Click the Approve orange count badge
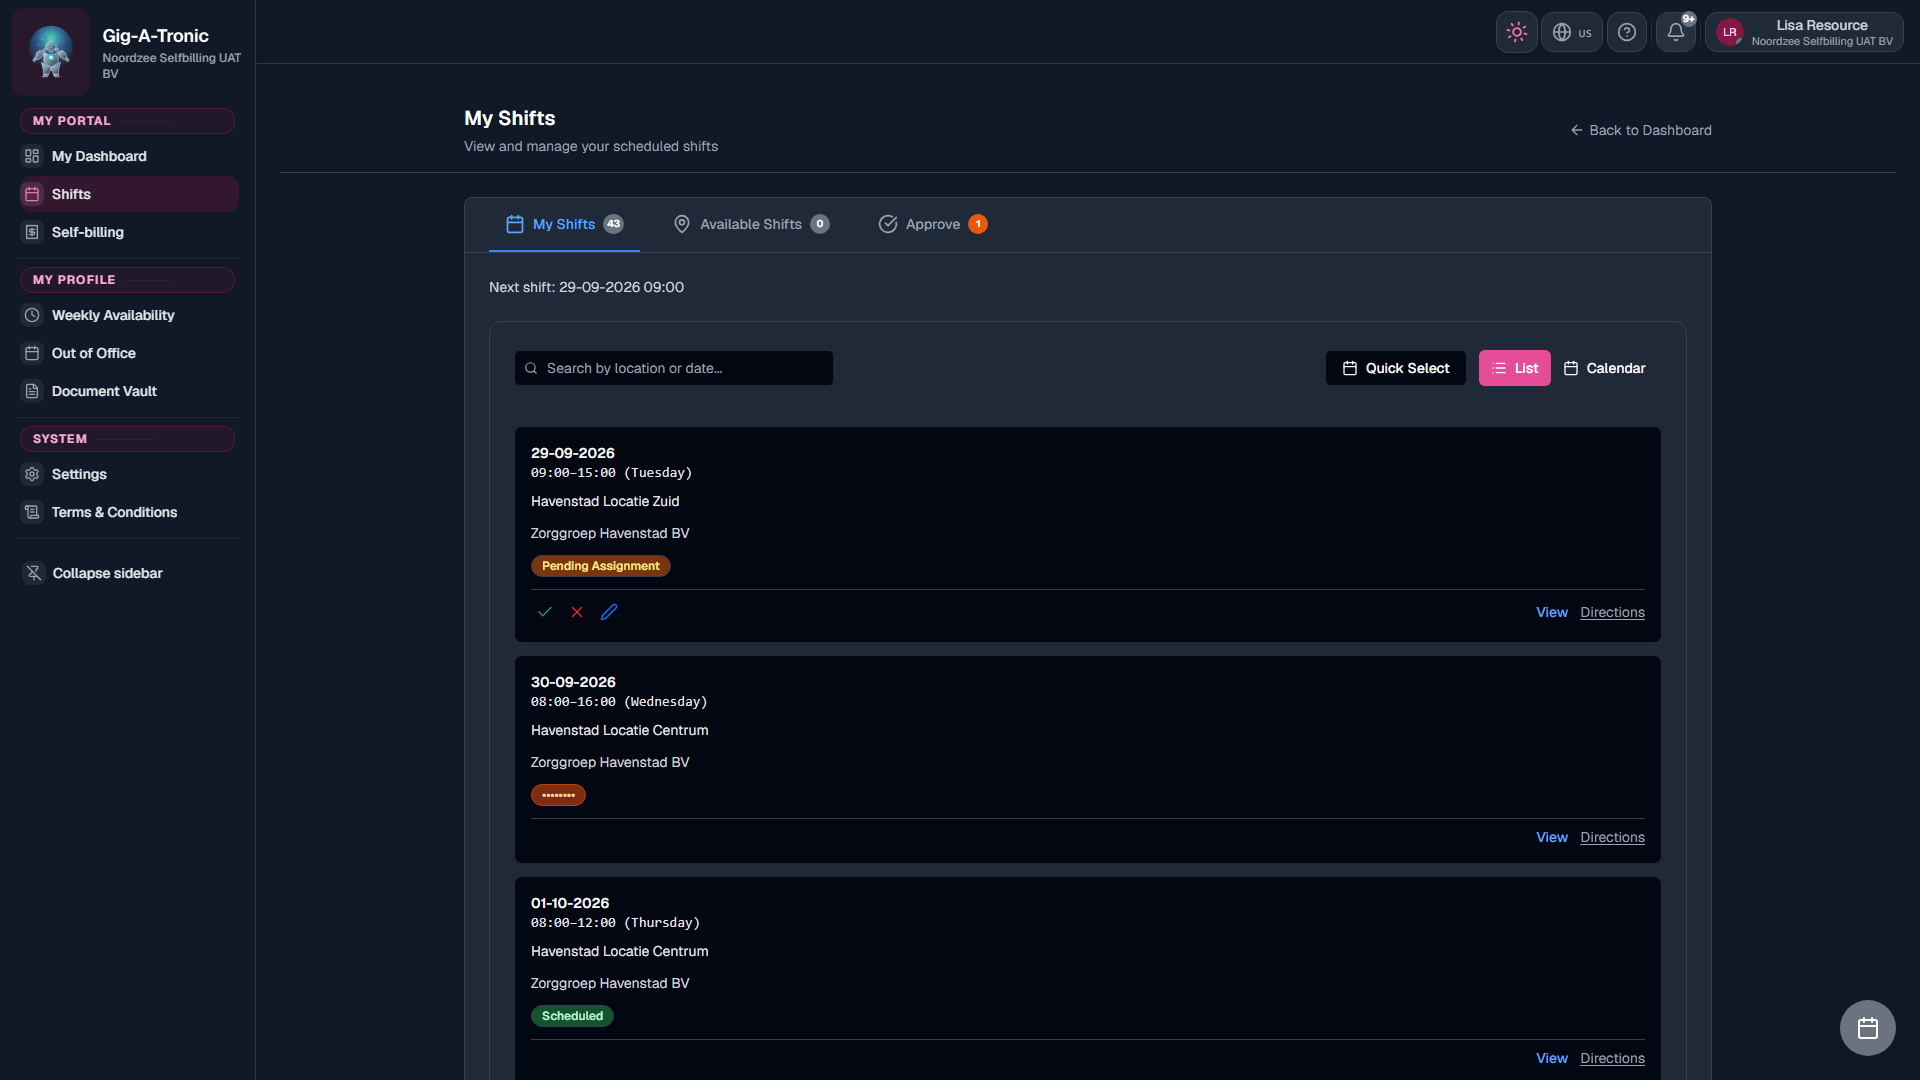 point(978,224)
